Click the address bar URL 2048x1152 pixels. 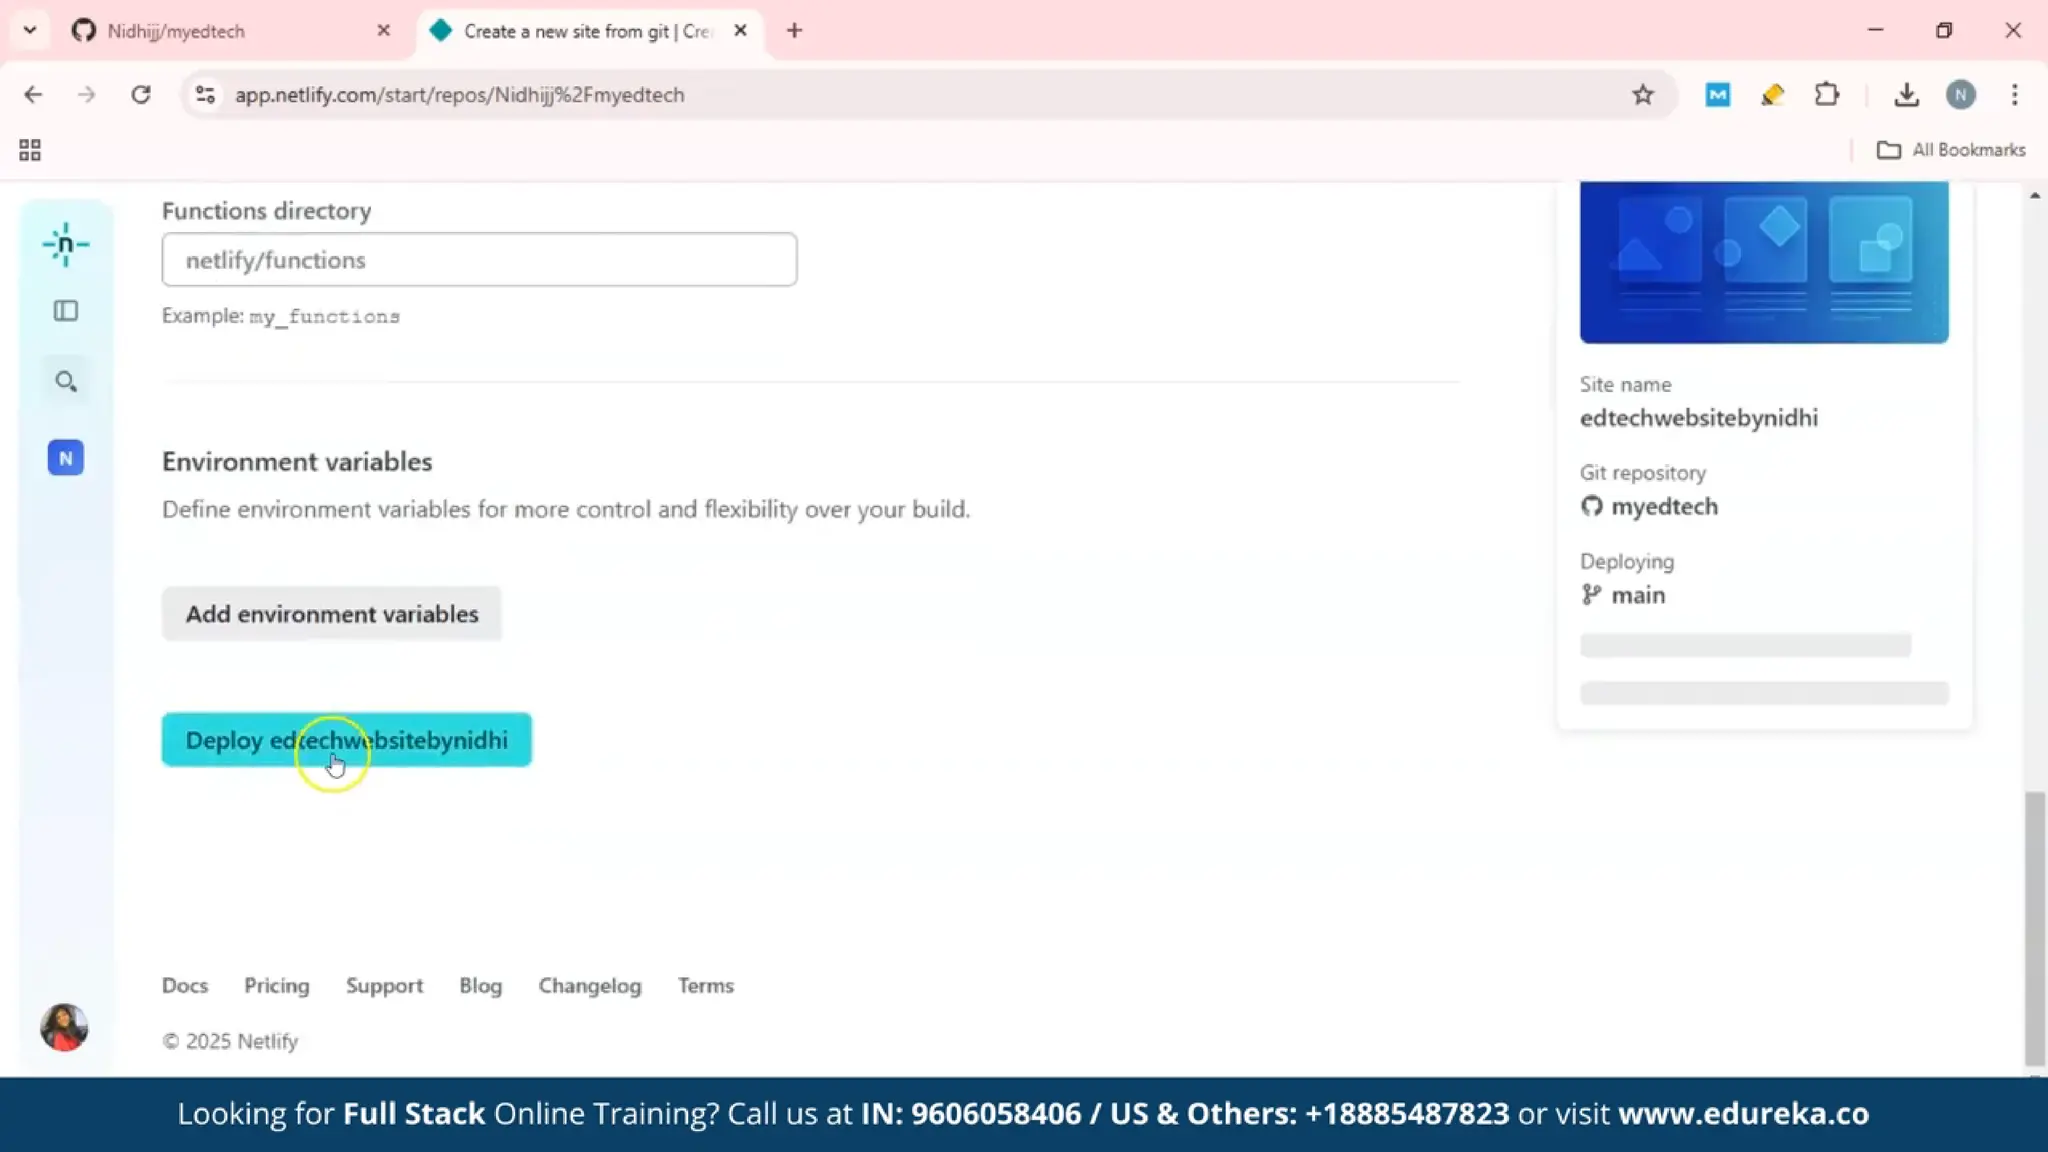460,94
